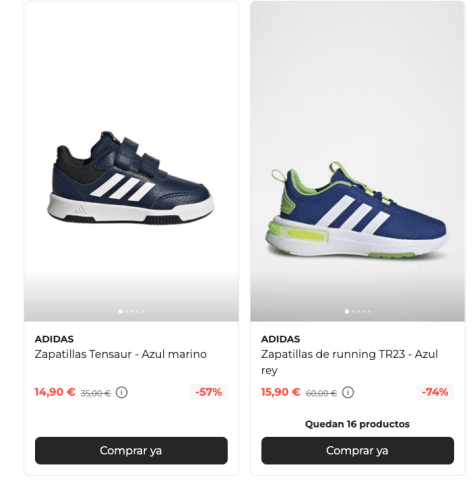Click Comprar ya for Tensaur shoes

click(131, 450)
